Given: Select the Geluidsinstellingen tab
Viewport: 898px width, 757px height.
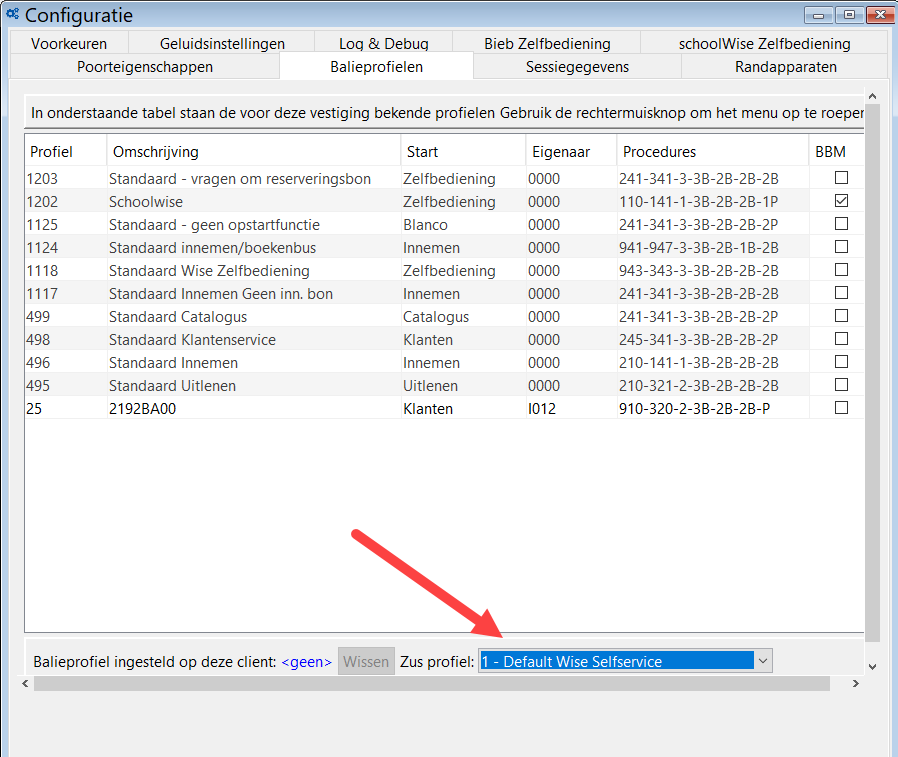Looking at the screenshot, I should tap(222, 43).
